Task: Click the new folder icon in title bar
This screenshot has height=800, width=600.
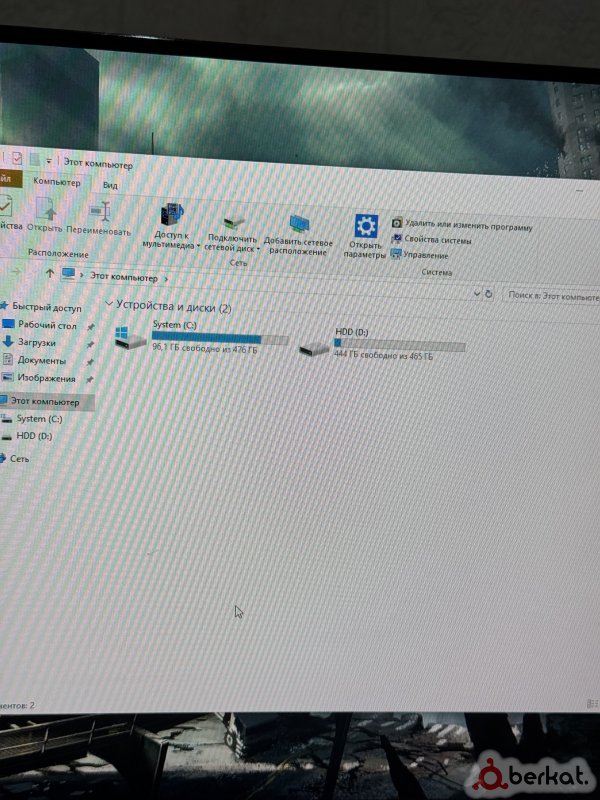Action: 34,159
